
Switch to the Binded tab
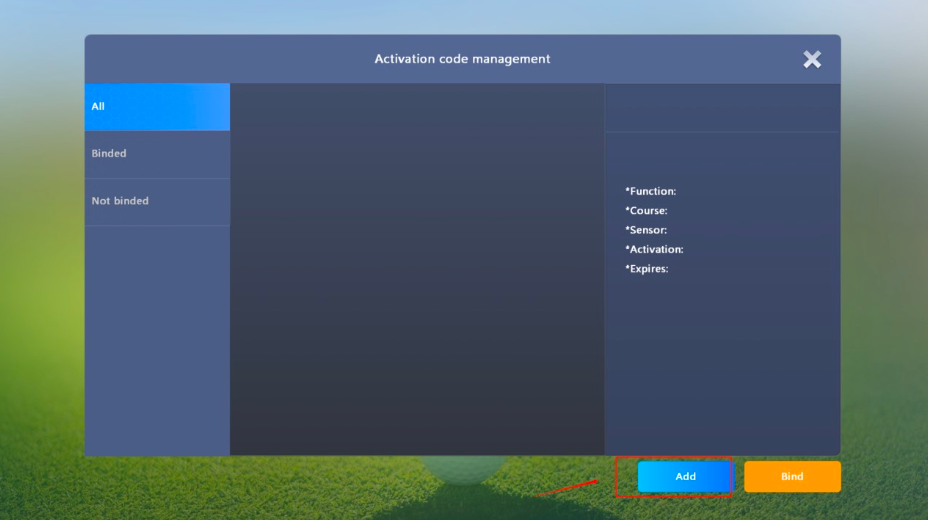click(x=157, y=154)
